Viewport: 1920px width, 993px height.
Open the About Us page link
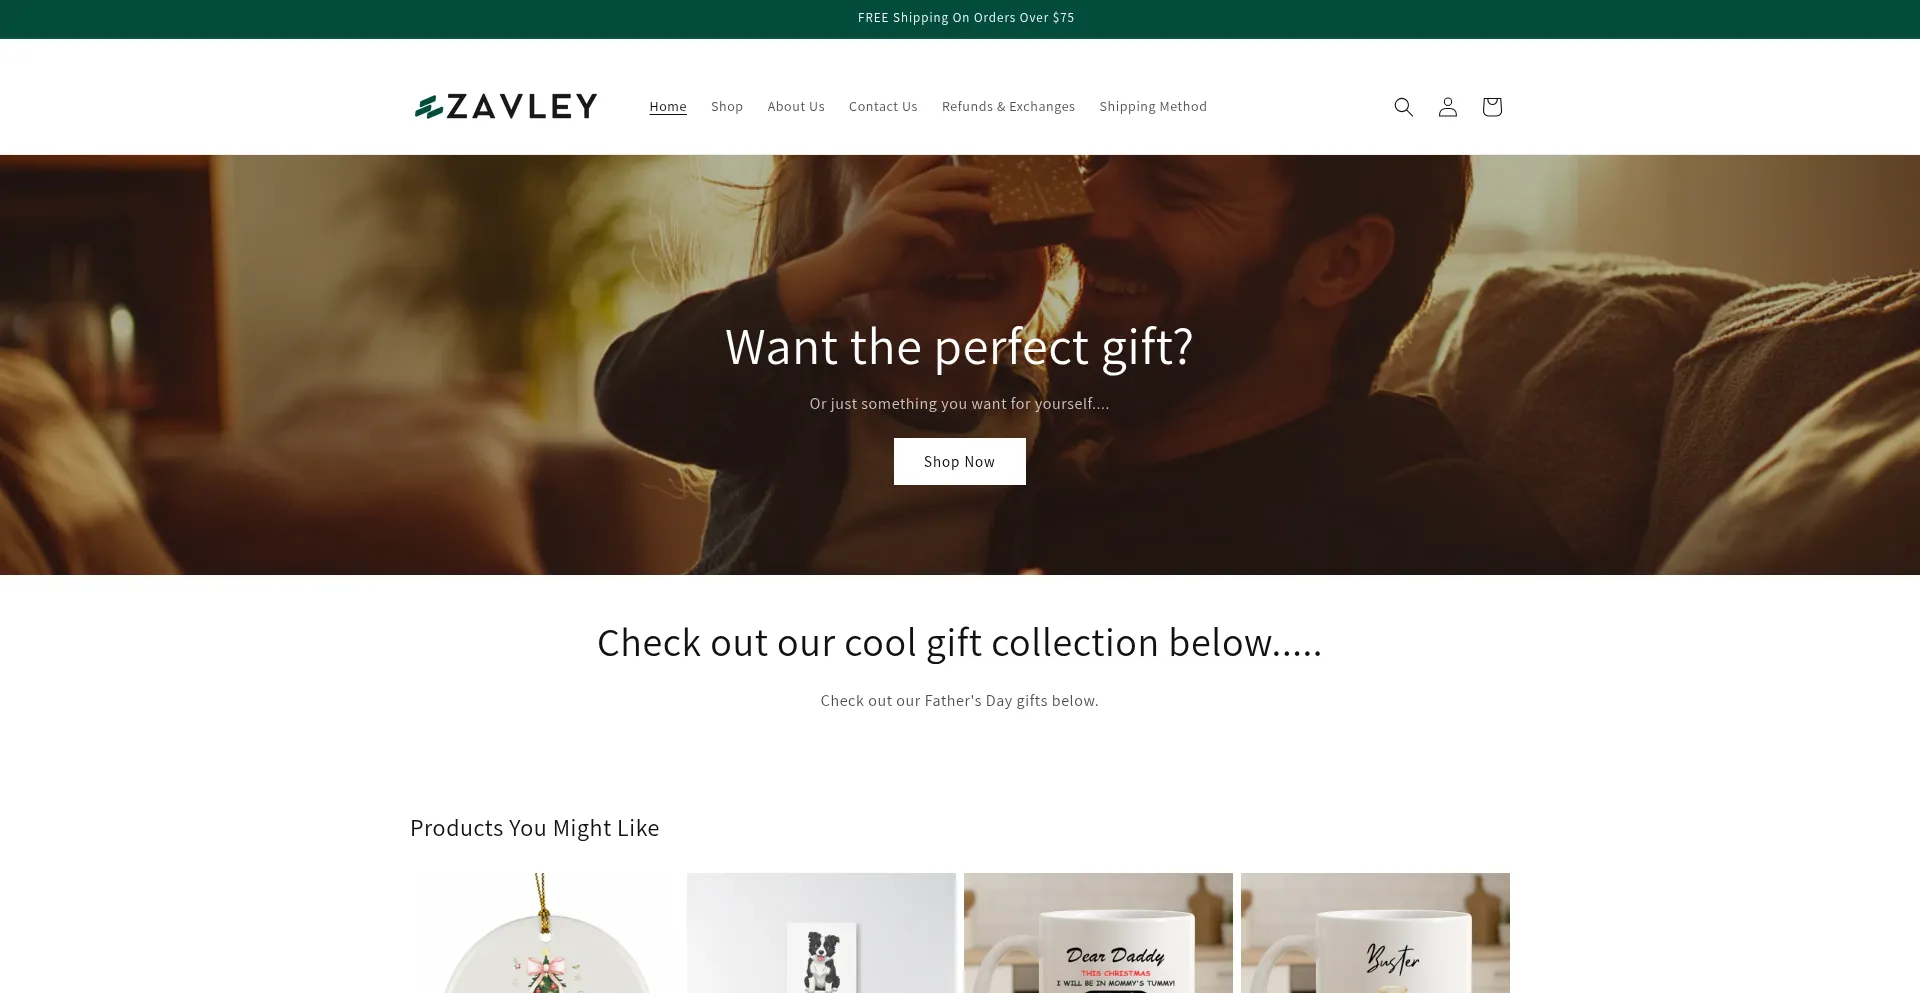[796, 106]
